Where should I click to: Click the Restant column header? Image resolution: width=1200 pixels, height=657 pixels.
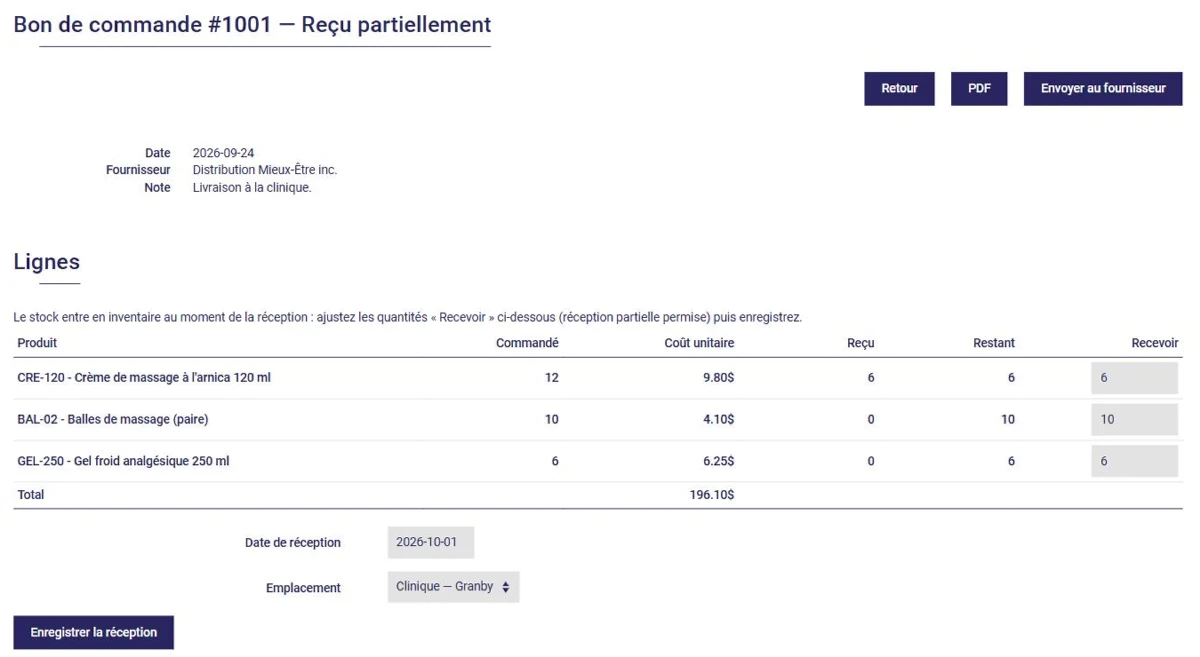pyautogui.click(x=994, y=343)
